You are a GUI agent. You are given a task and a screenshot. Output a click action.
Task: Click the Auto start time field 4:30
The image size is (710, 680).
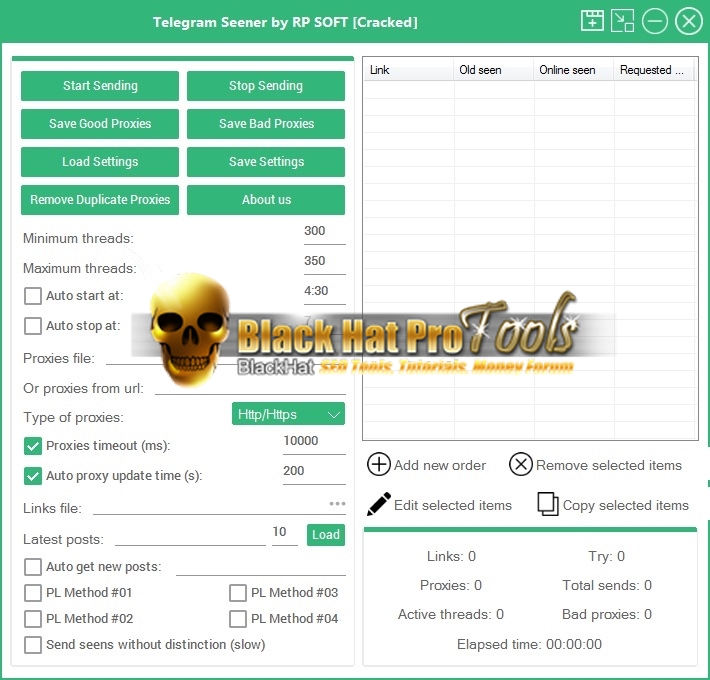tap(324, 292)
